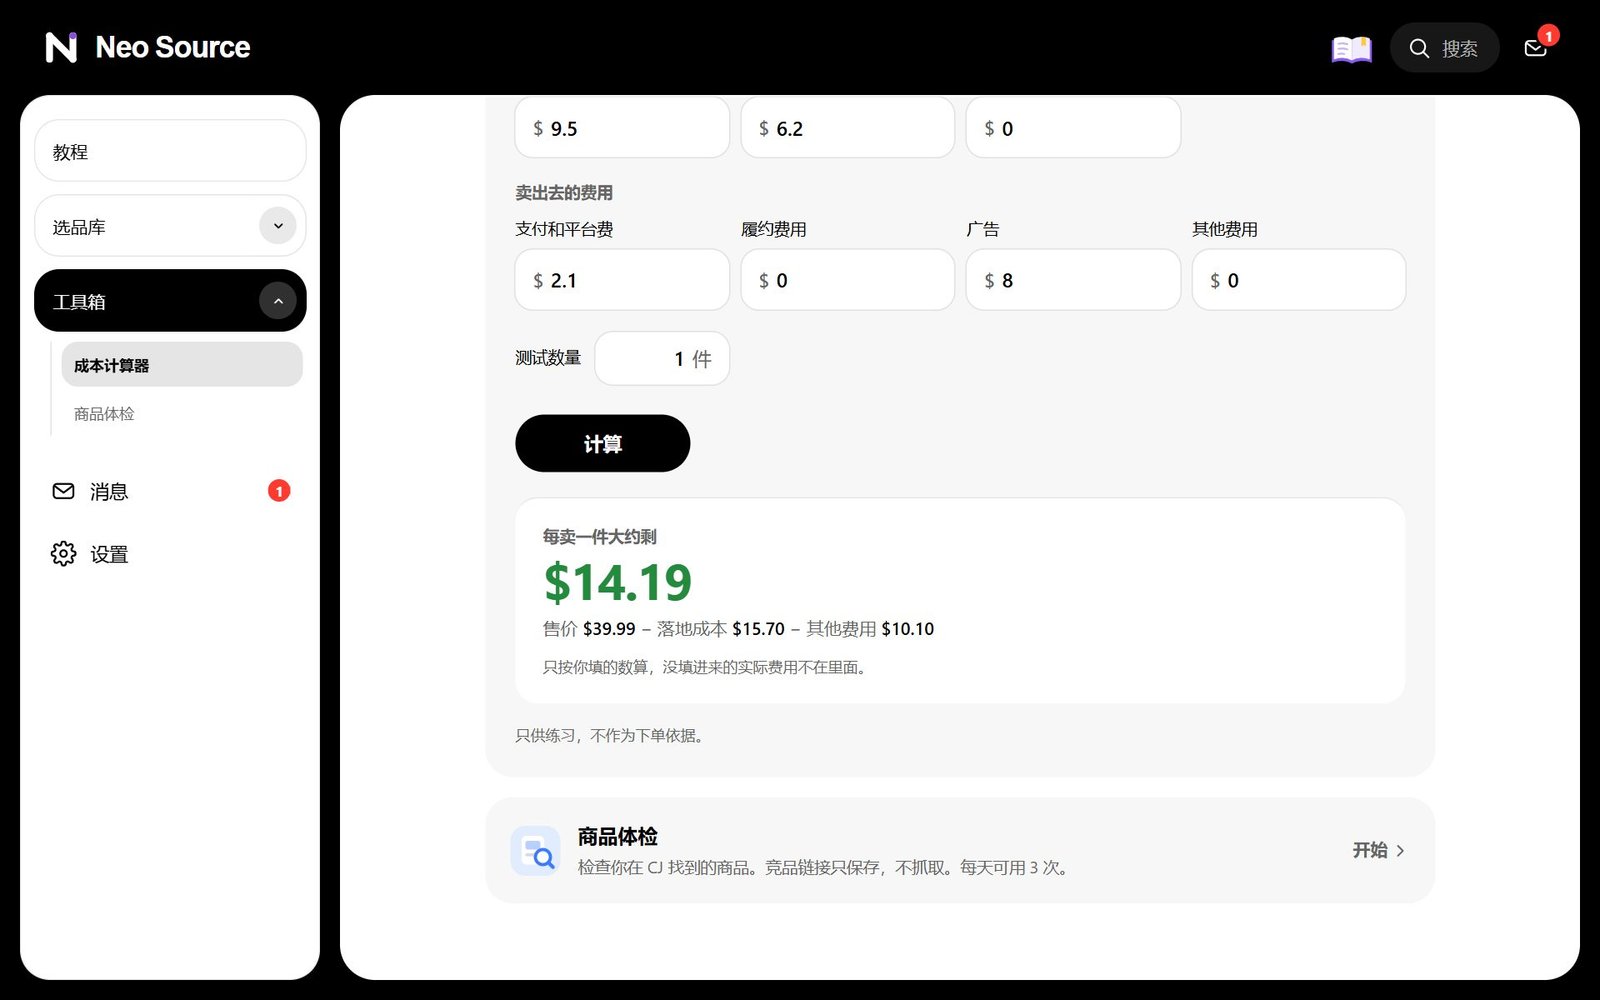Image resolution: width=1600 pixels, height=1000 pixels.
Task: Click the 测试数量 field showing 1 件
Action: pos(662,358)
